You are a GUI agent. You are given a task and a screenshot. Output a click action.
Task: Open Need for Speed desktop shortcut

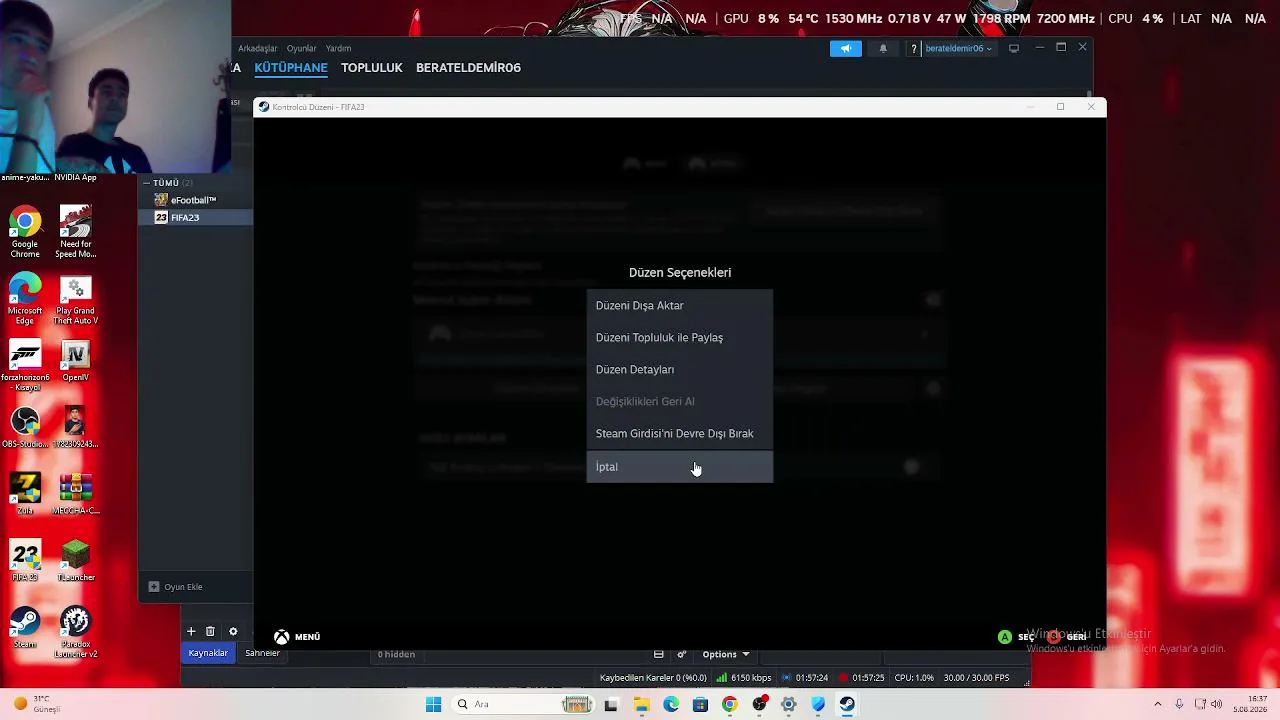(x=75, y=232)
